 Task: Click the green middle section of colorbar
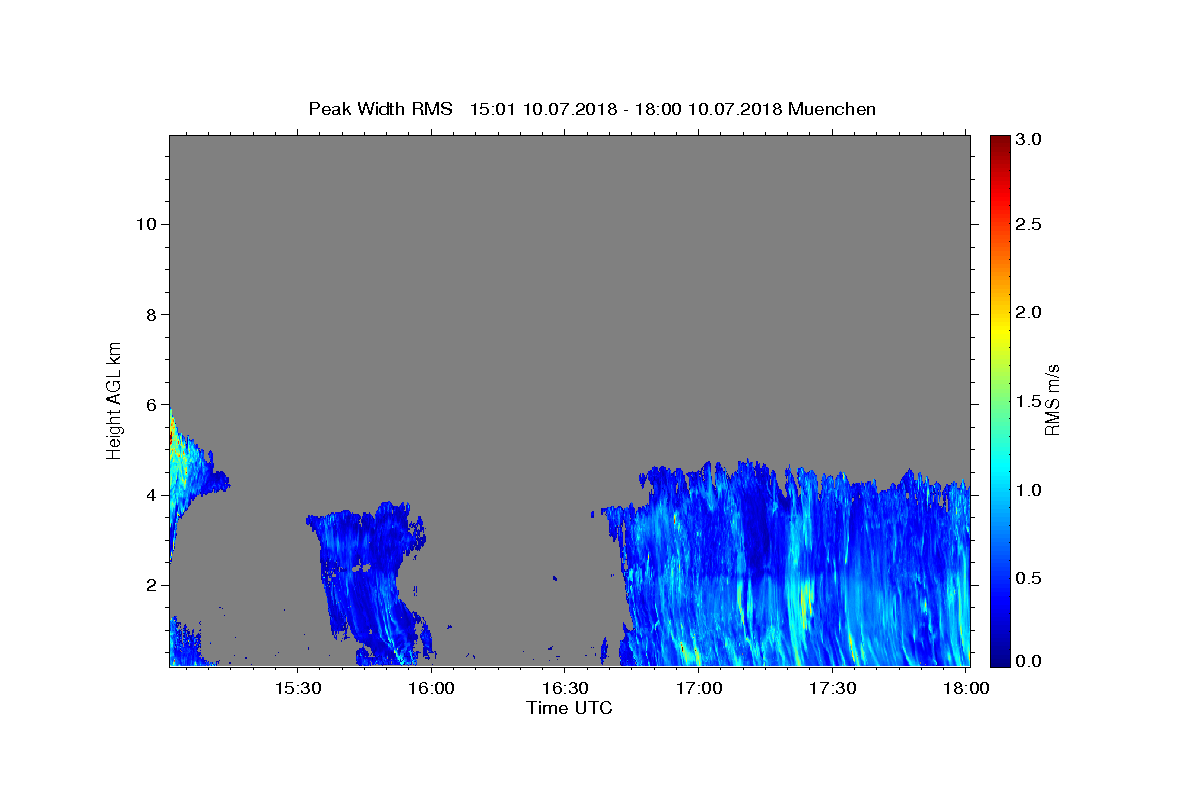coord(999,400)
